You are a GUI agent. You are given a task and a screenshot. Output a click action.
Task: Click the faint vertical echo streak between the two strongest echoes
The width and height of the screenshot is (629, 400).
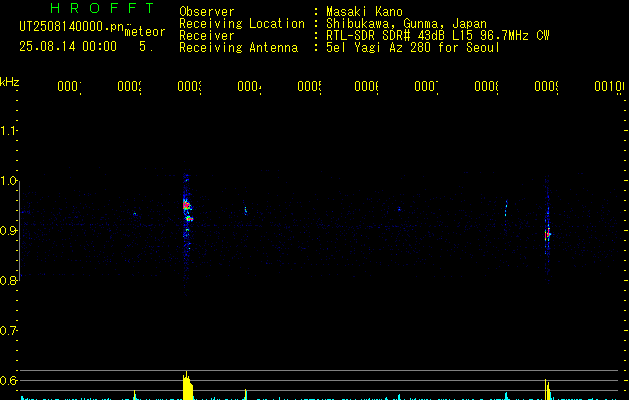[x=506, y=208]
